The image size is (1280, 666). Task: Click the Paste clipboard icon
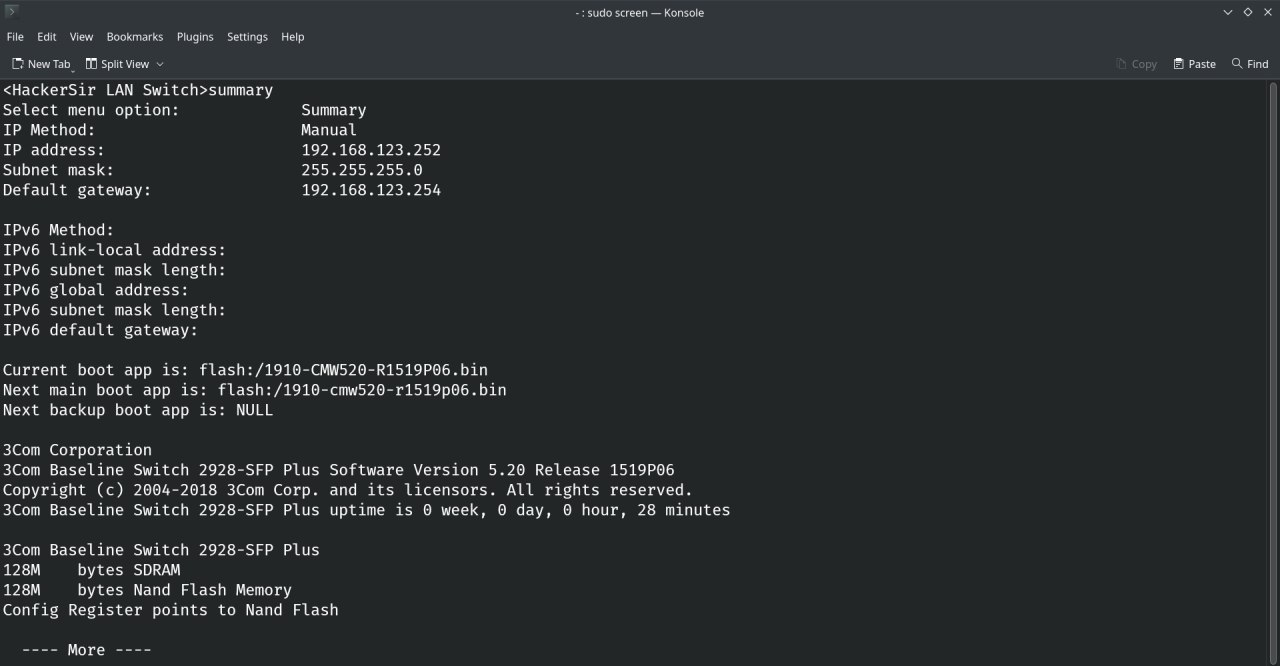pyautogui.click(x=1179, y=64)
